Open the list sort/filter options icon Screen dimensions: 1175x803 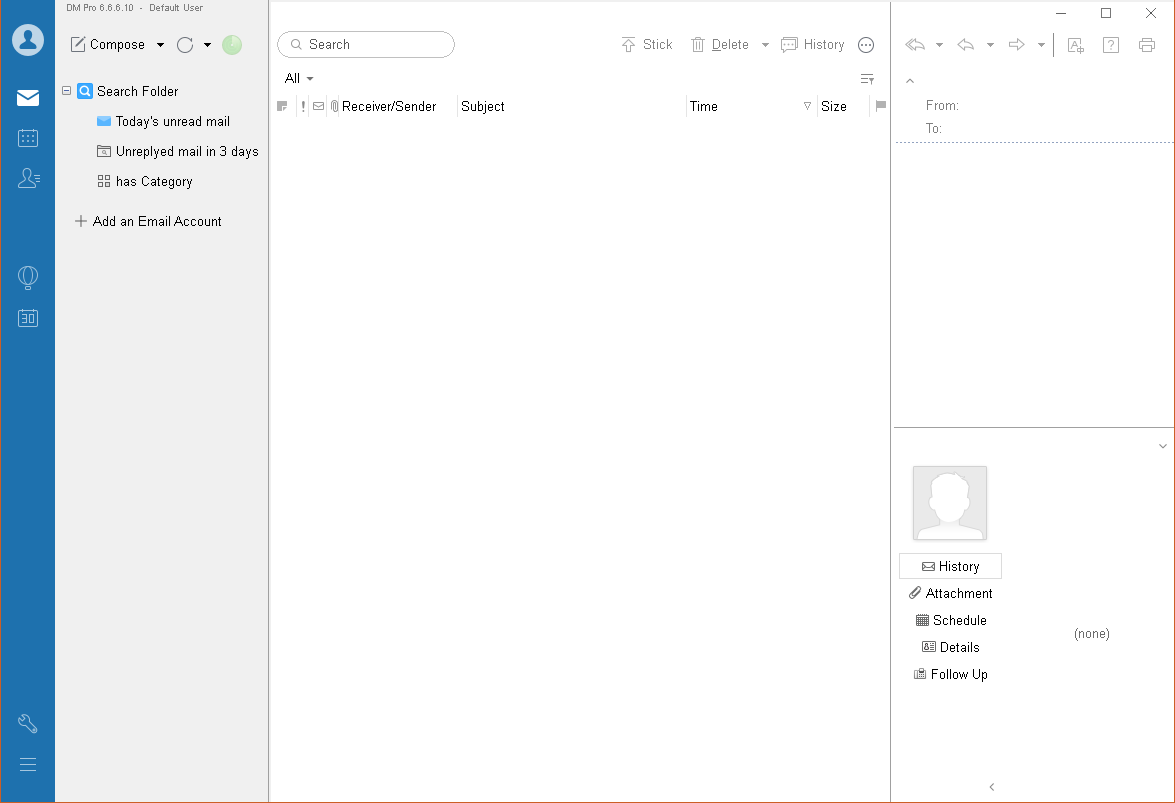867,79
